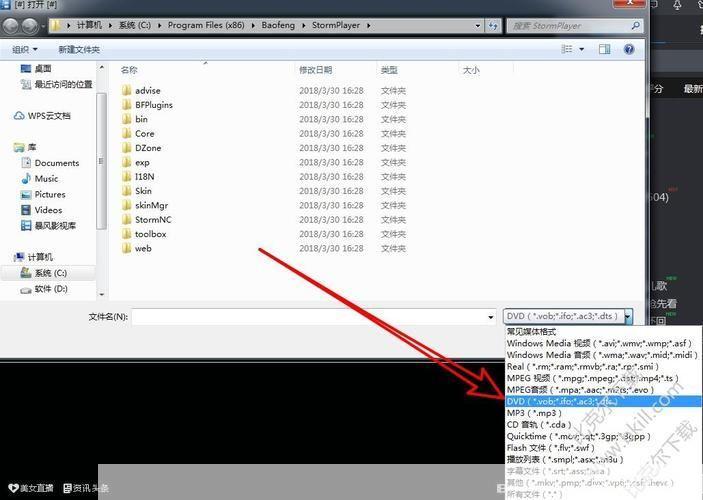
Task: Open the view options icon
Action: (567, 49)
